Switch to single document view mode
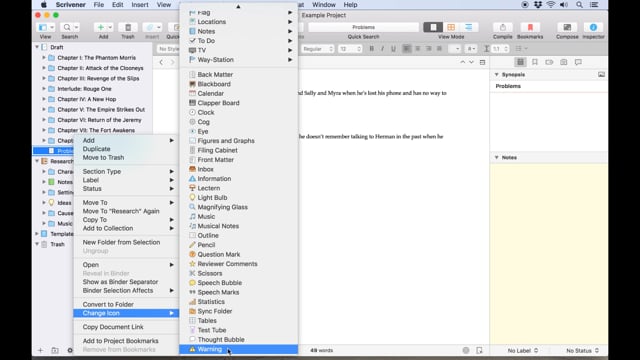The width and height of the screenshot is (640, 360). (433, 27)
